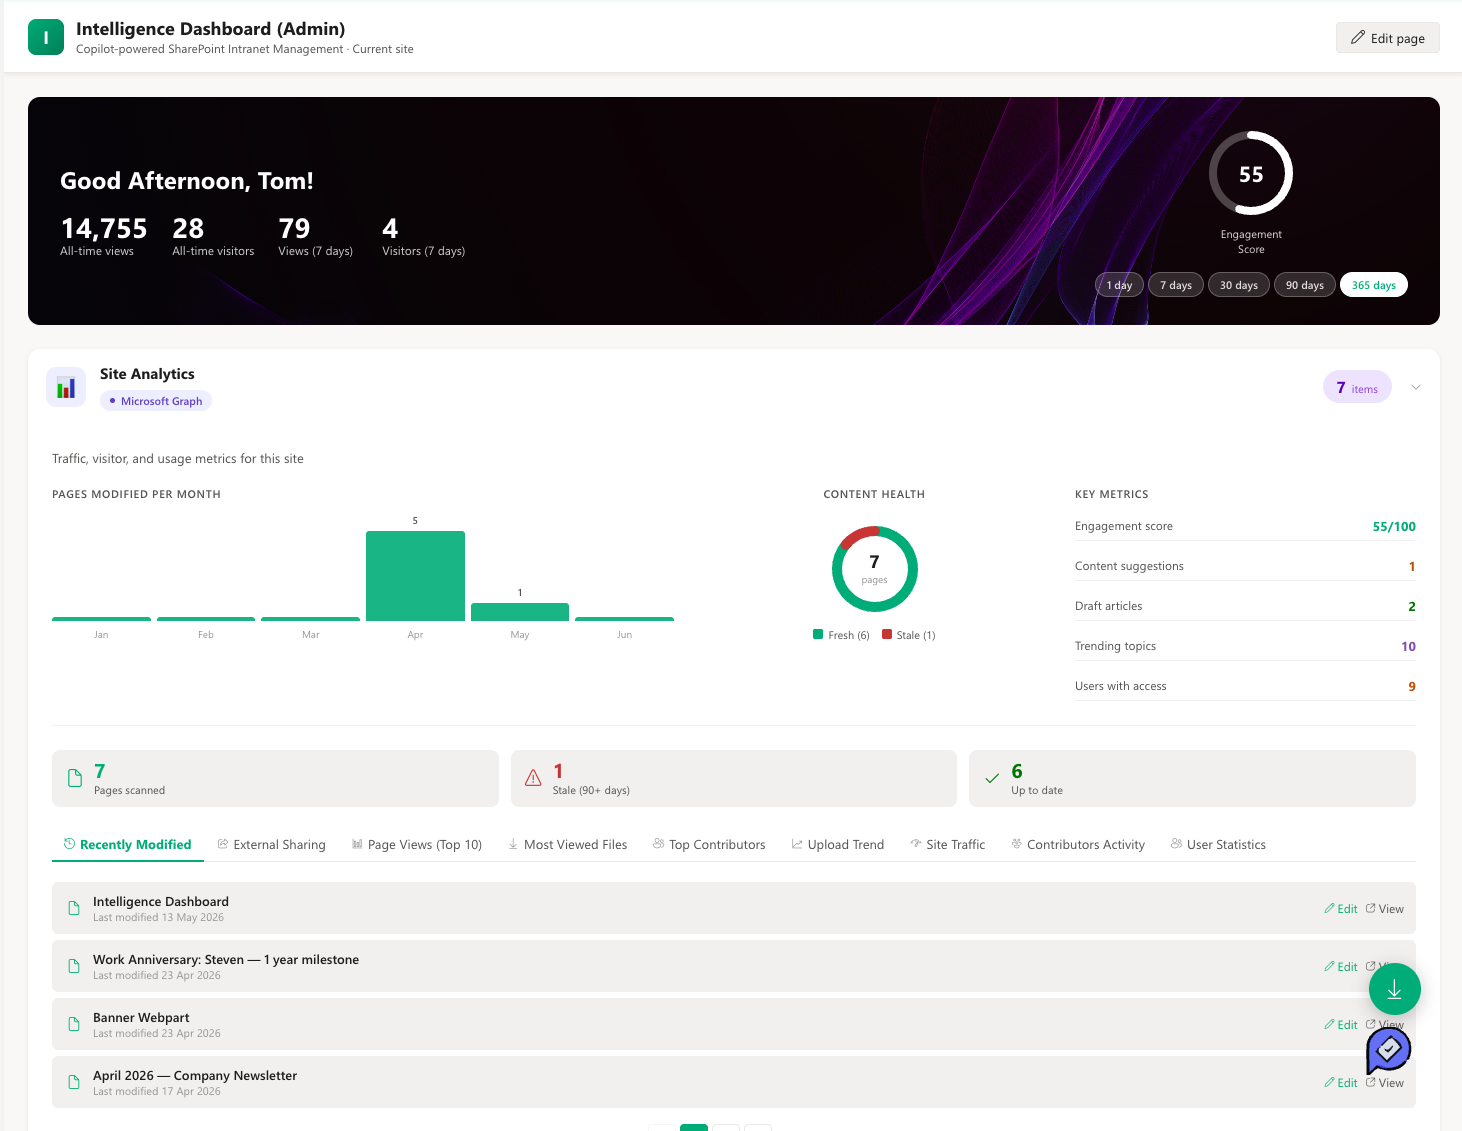Click the Edit page button
The width and height of the screenshot is (1462, 1131).
click(x=1388, y=37)
